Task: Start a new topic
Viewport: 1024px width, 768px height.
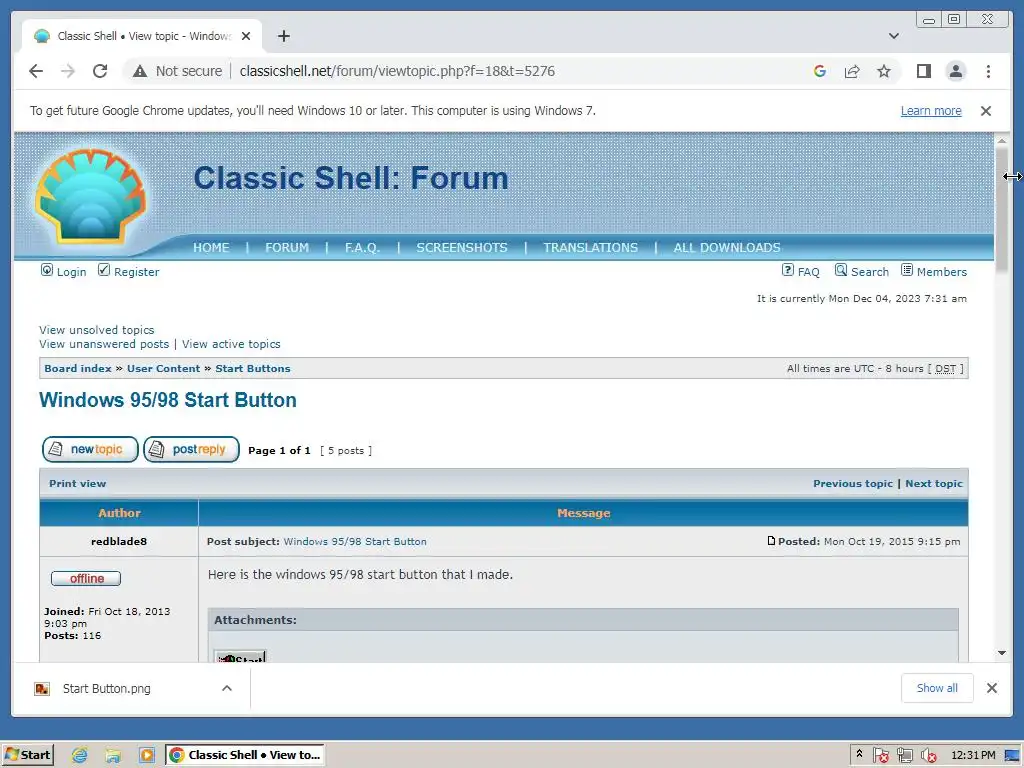Action: pos(90,449)
